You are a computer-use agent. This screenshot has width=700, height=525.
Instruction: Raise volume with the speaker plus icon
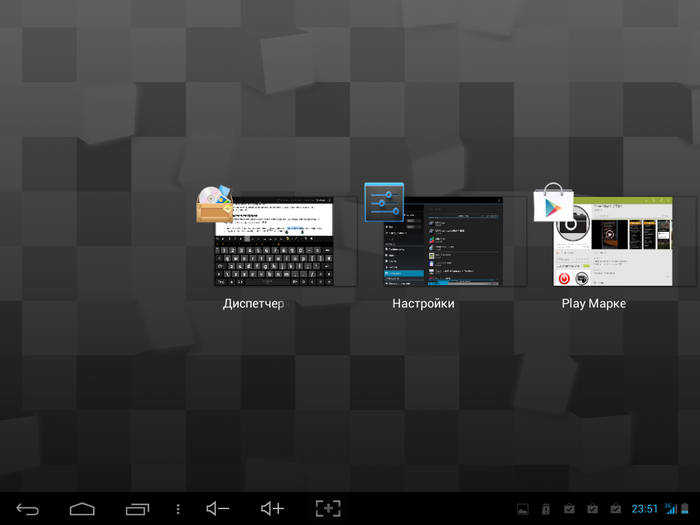tap(272, 508)
